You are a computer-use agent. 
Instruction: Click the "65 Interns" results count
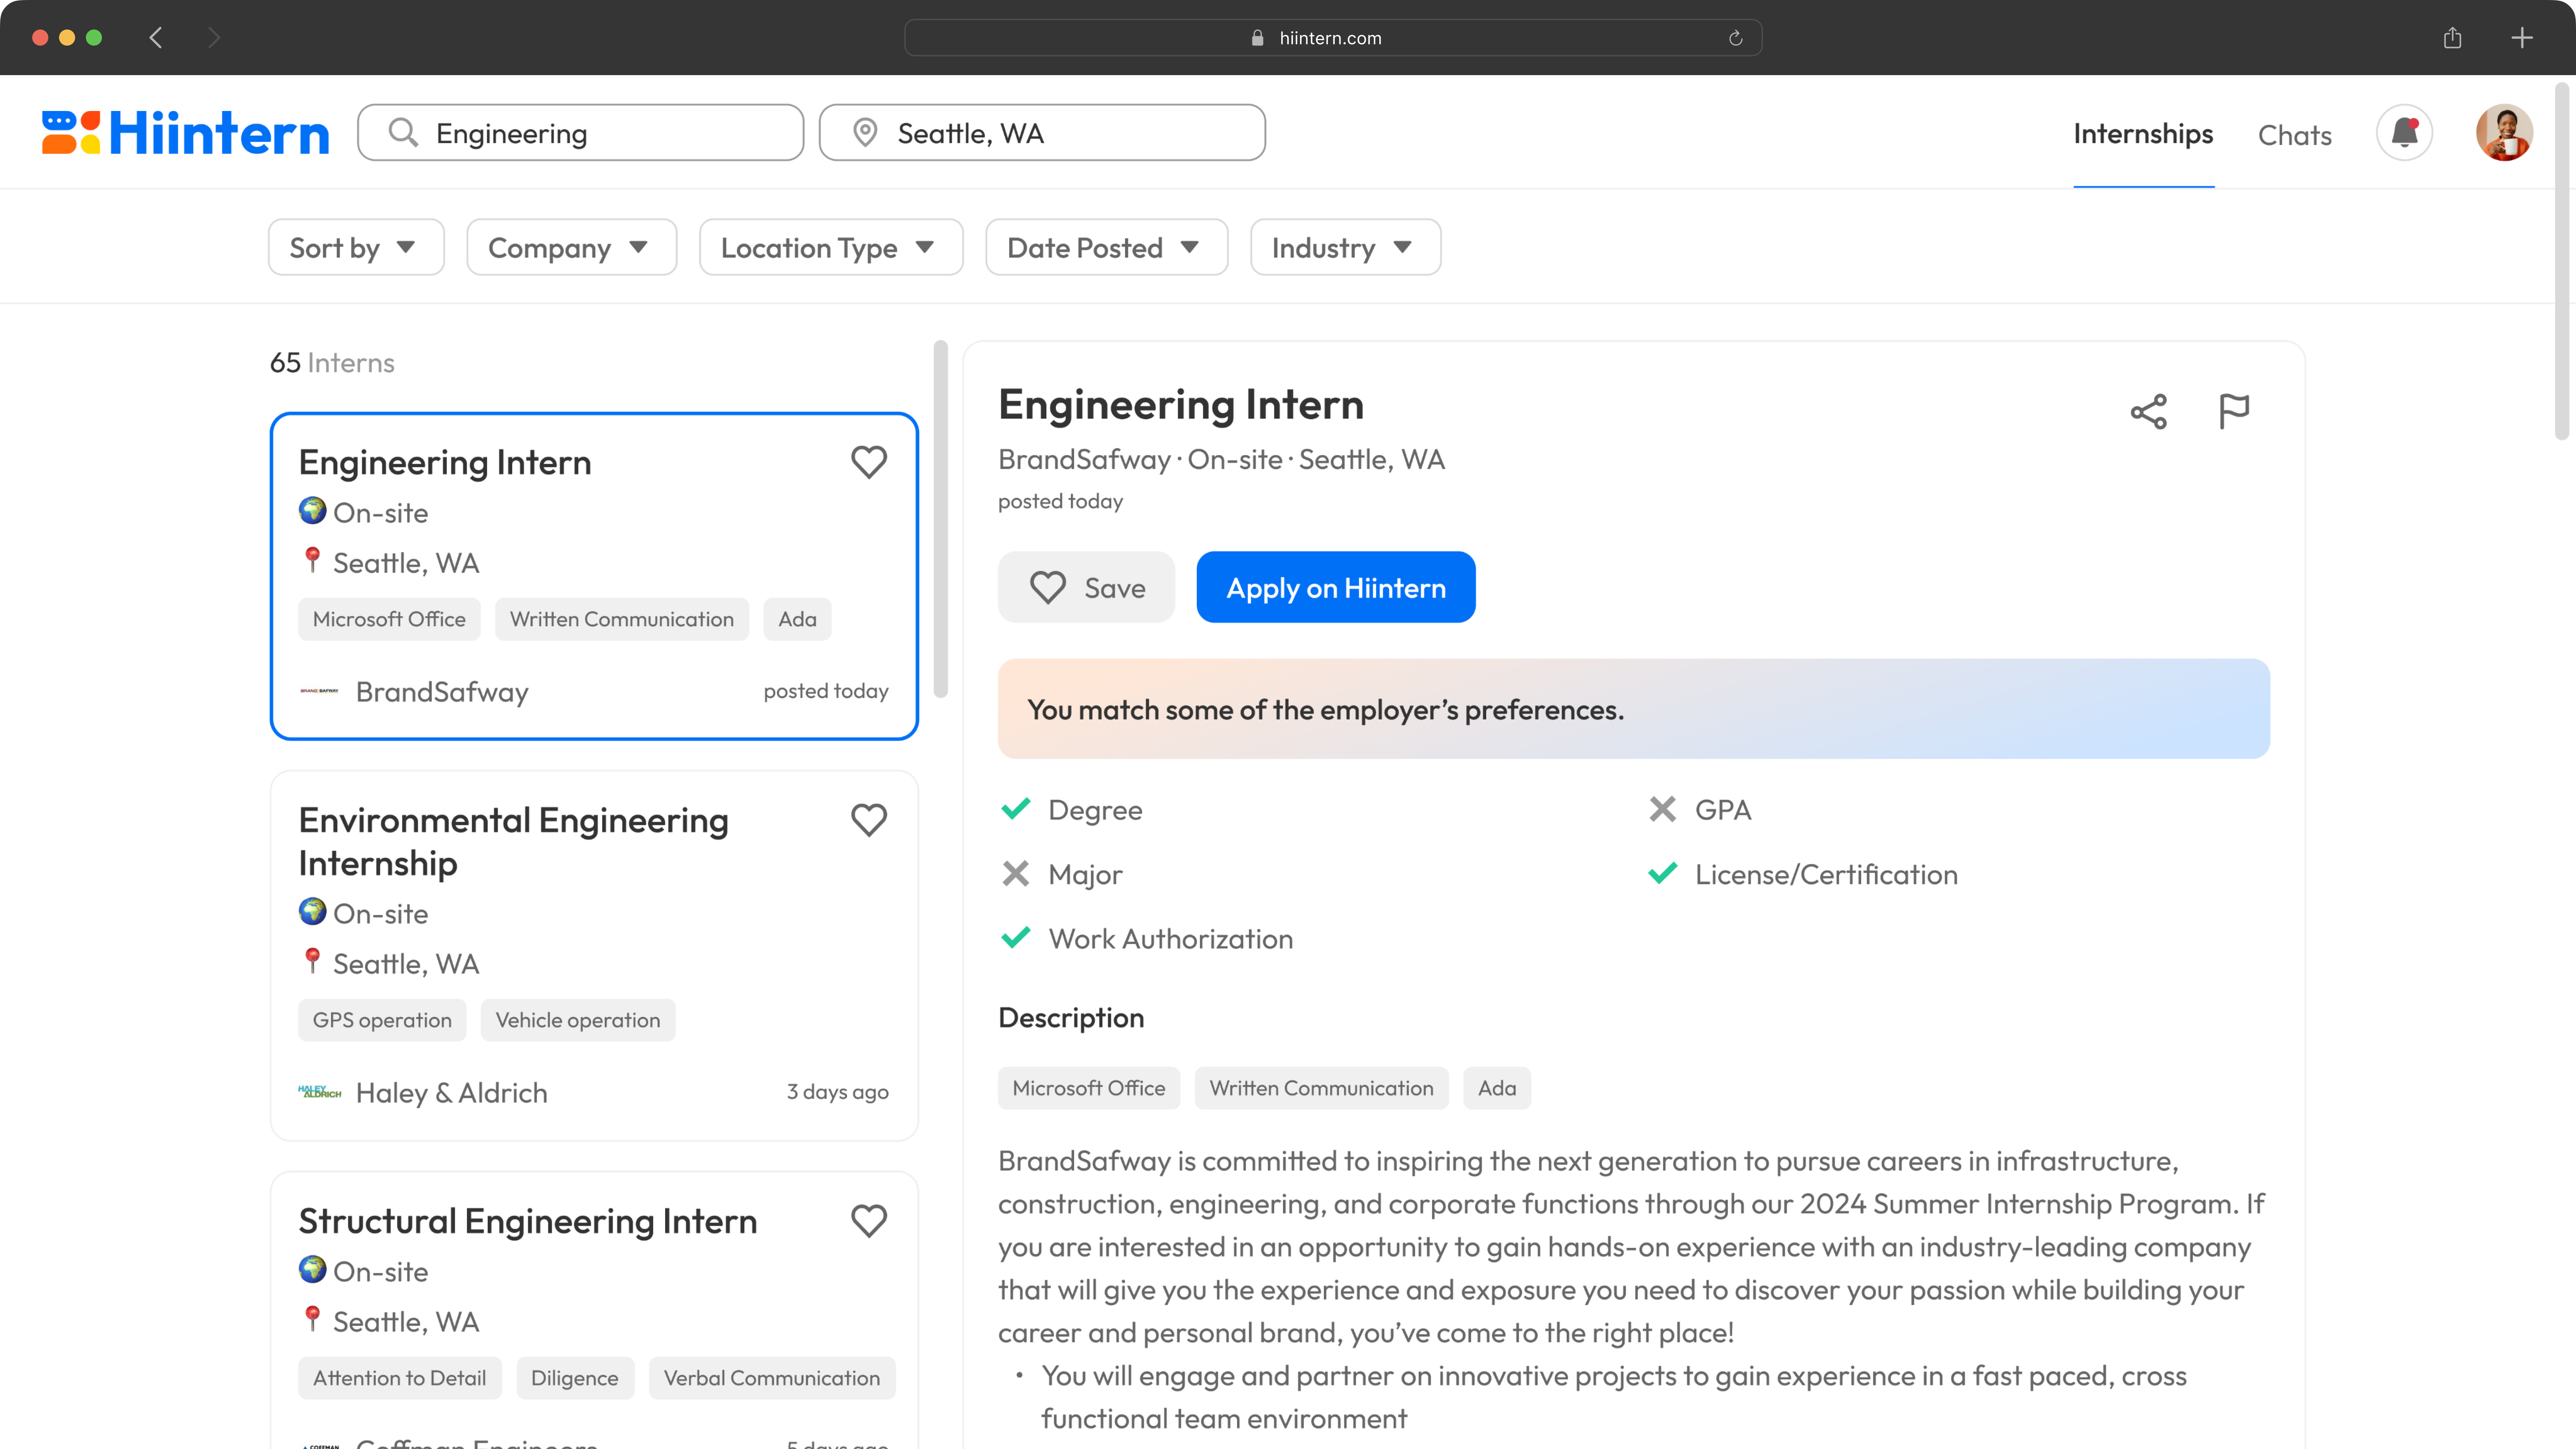(332, 363)
